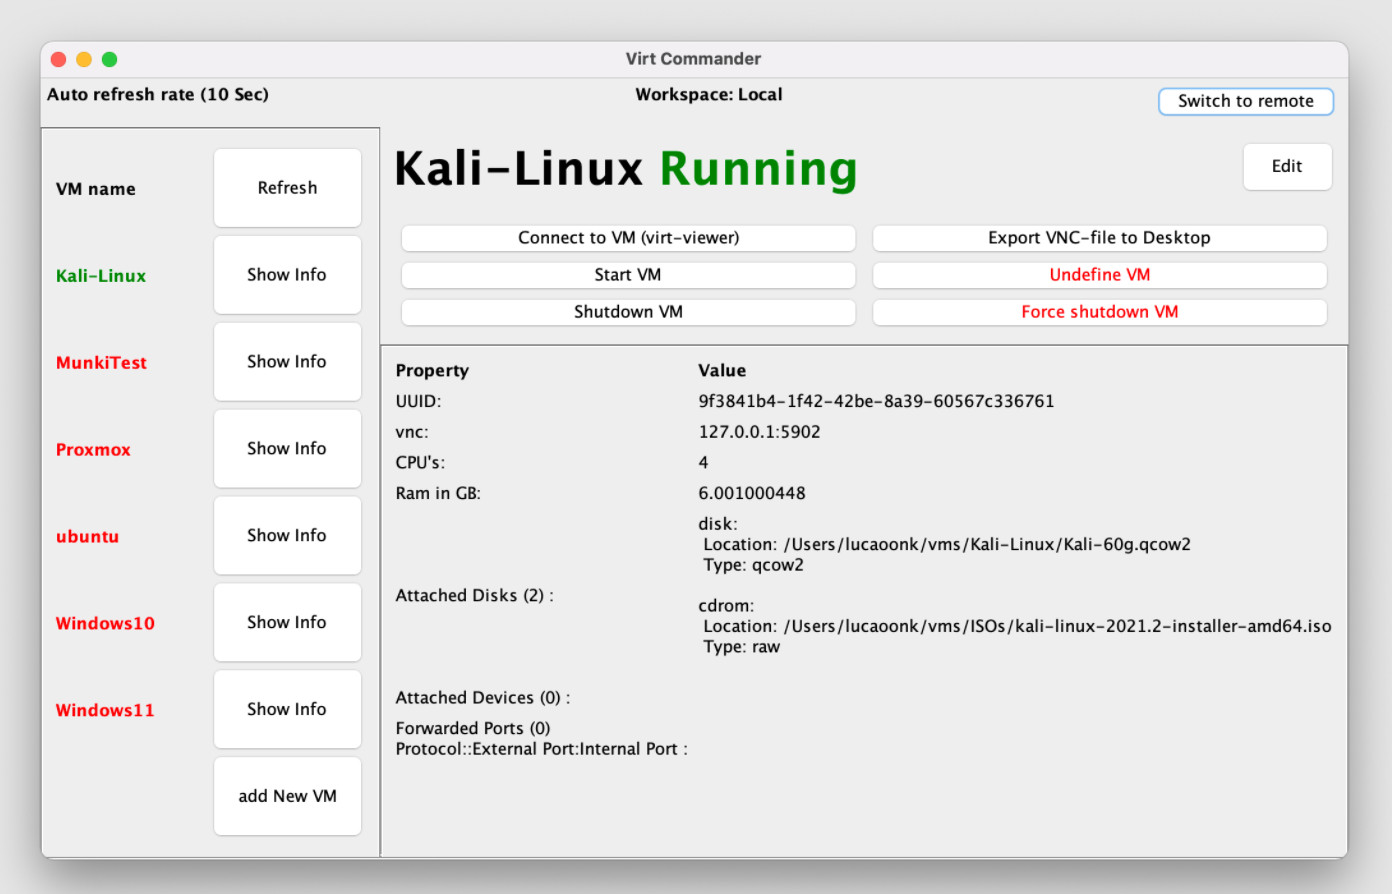Show Info for Proxmox VM
This screenshot has width=1392, height=894.
point(287,449)
